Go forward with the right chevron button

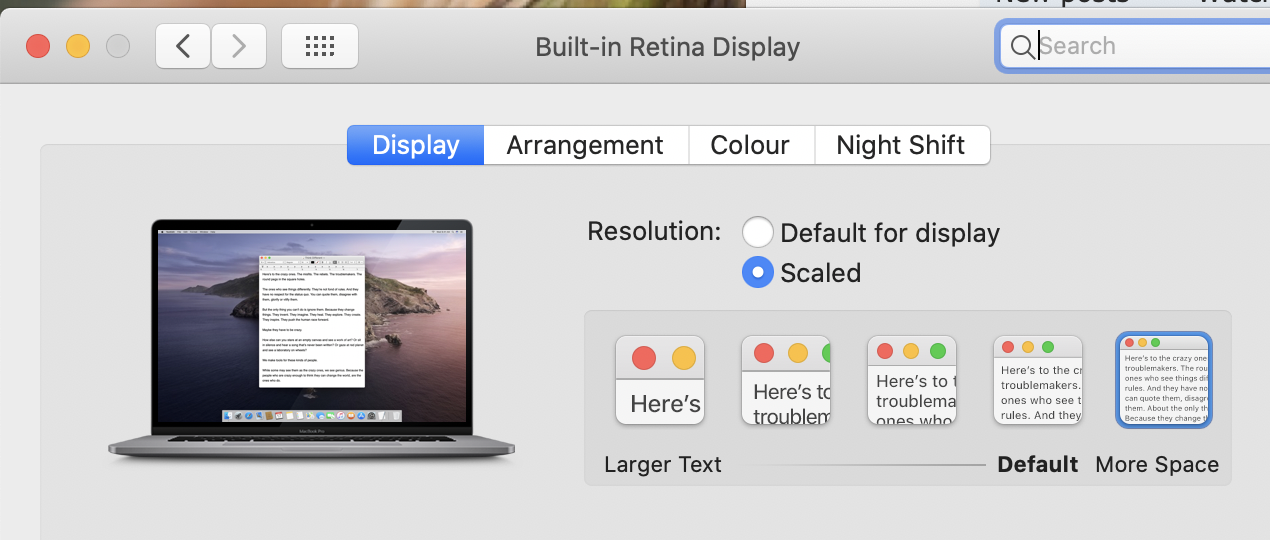click(238, 46)
